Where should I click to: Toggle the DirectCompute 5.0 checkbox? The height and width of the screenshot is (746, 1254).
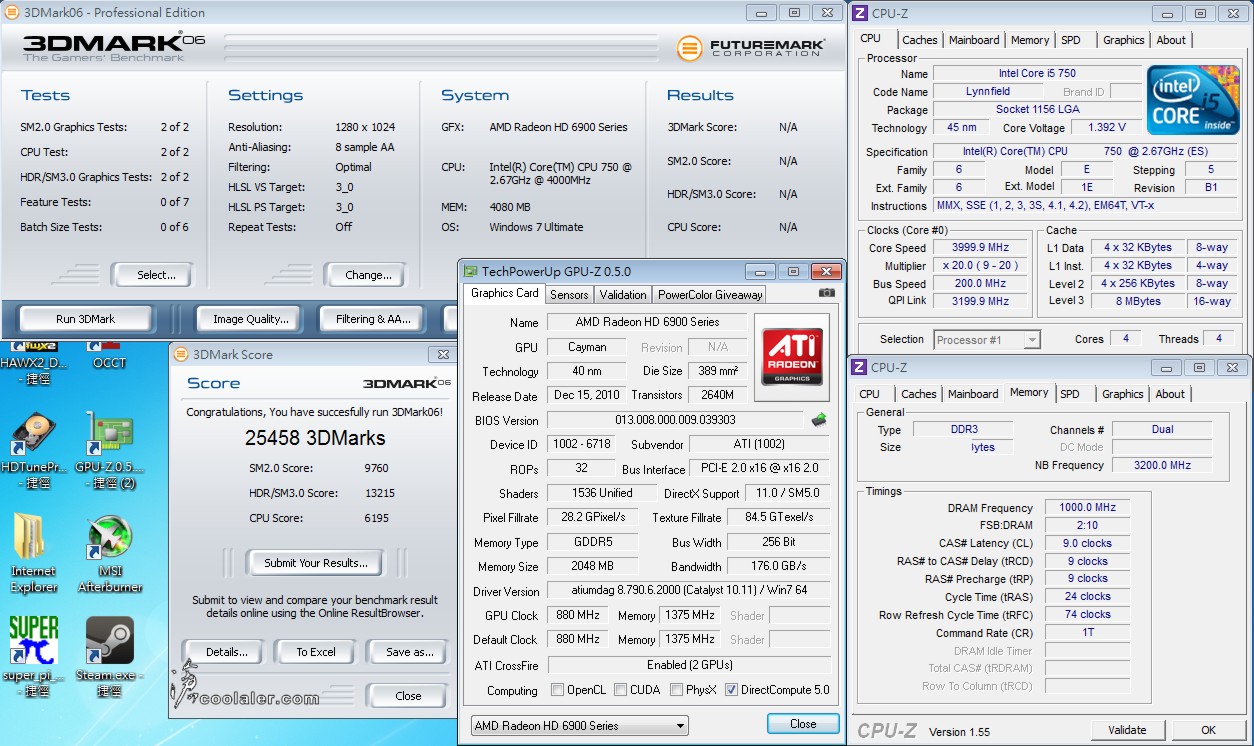point(732,690)
